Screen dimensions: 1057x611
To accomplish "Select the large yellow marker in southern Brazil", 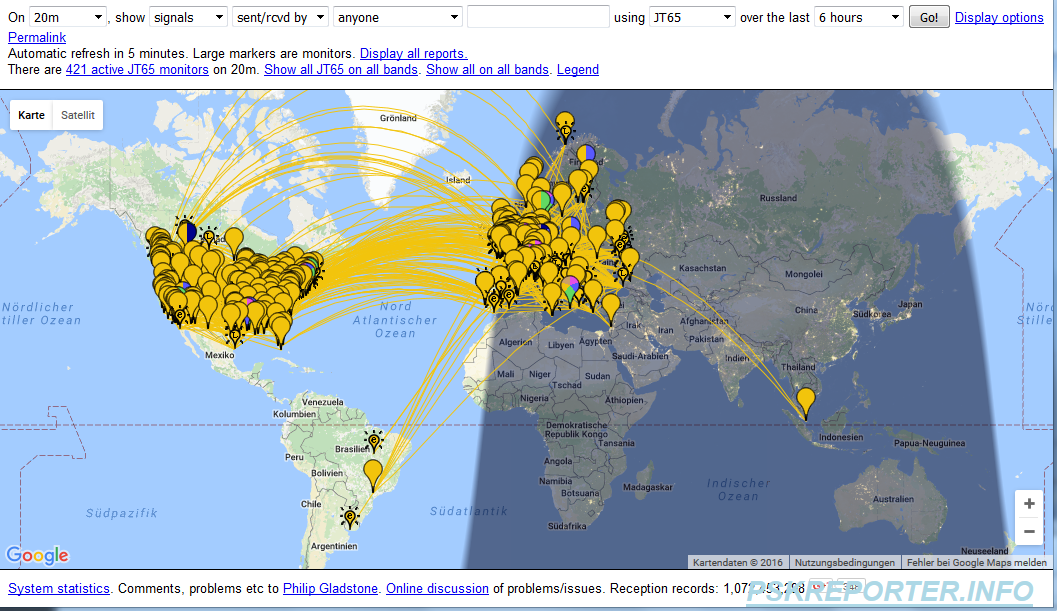I will pos(373,473).
